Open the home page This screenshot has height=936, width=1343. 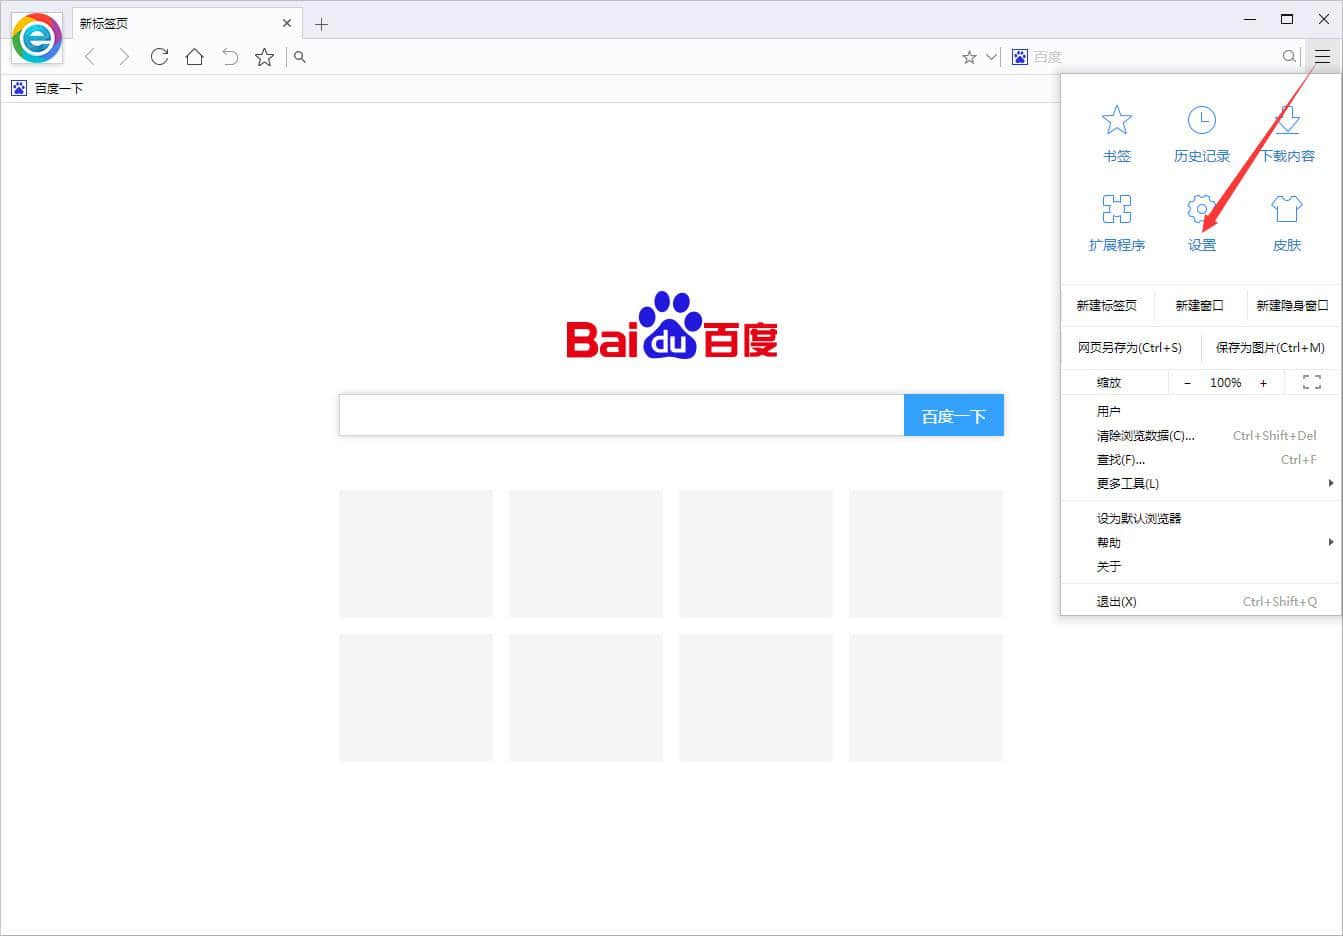point(194,57)
